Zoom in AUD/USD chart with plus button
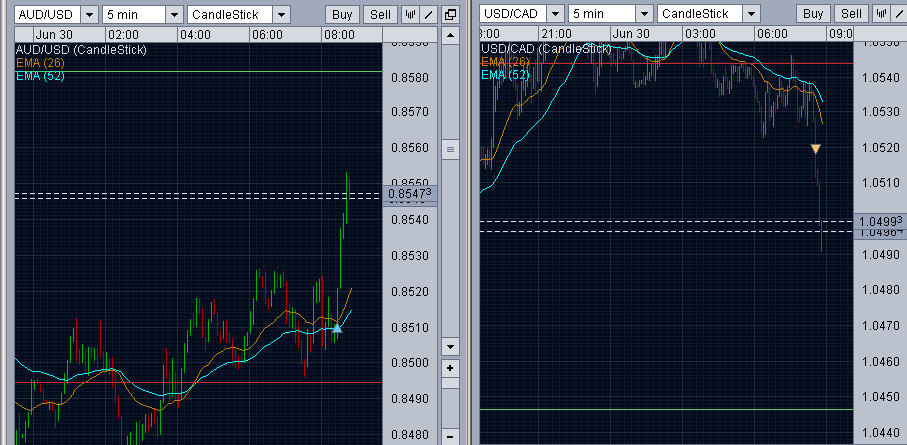The image size is (907, 445). click(450, 368)
